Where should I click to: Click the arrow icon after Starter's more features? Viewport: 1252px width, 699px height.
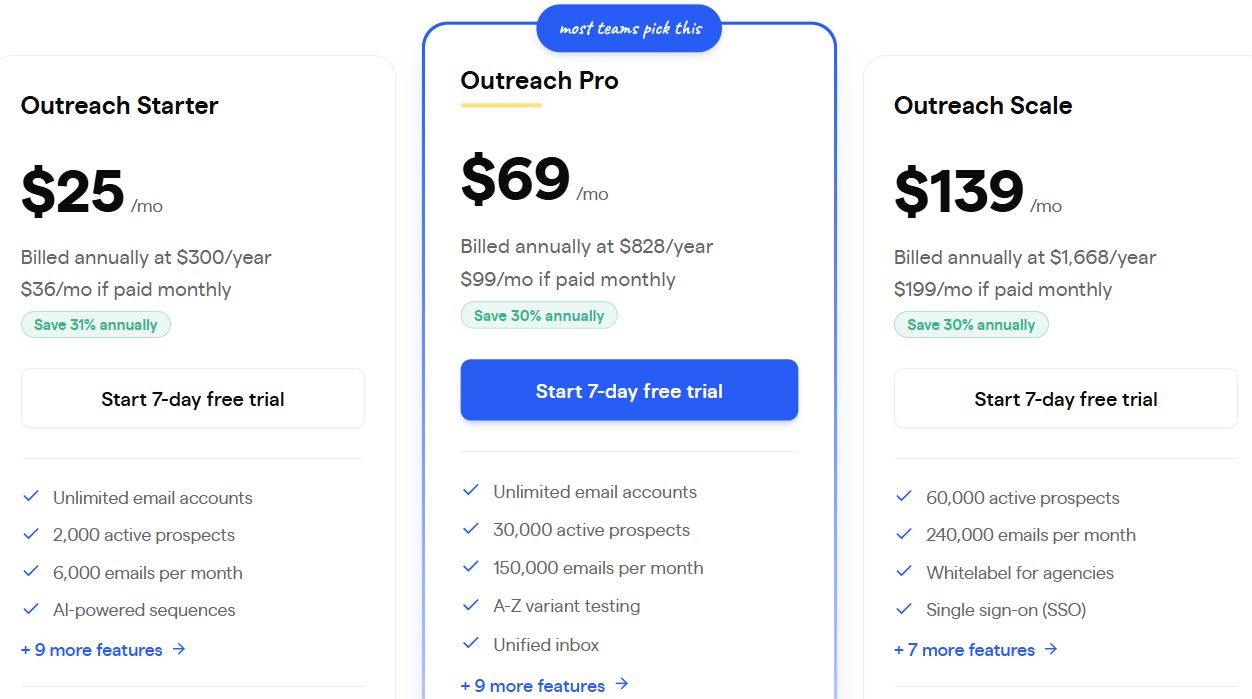click(x=180, y=649)
